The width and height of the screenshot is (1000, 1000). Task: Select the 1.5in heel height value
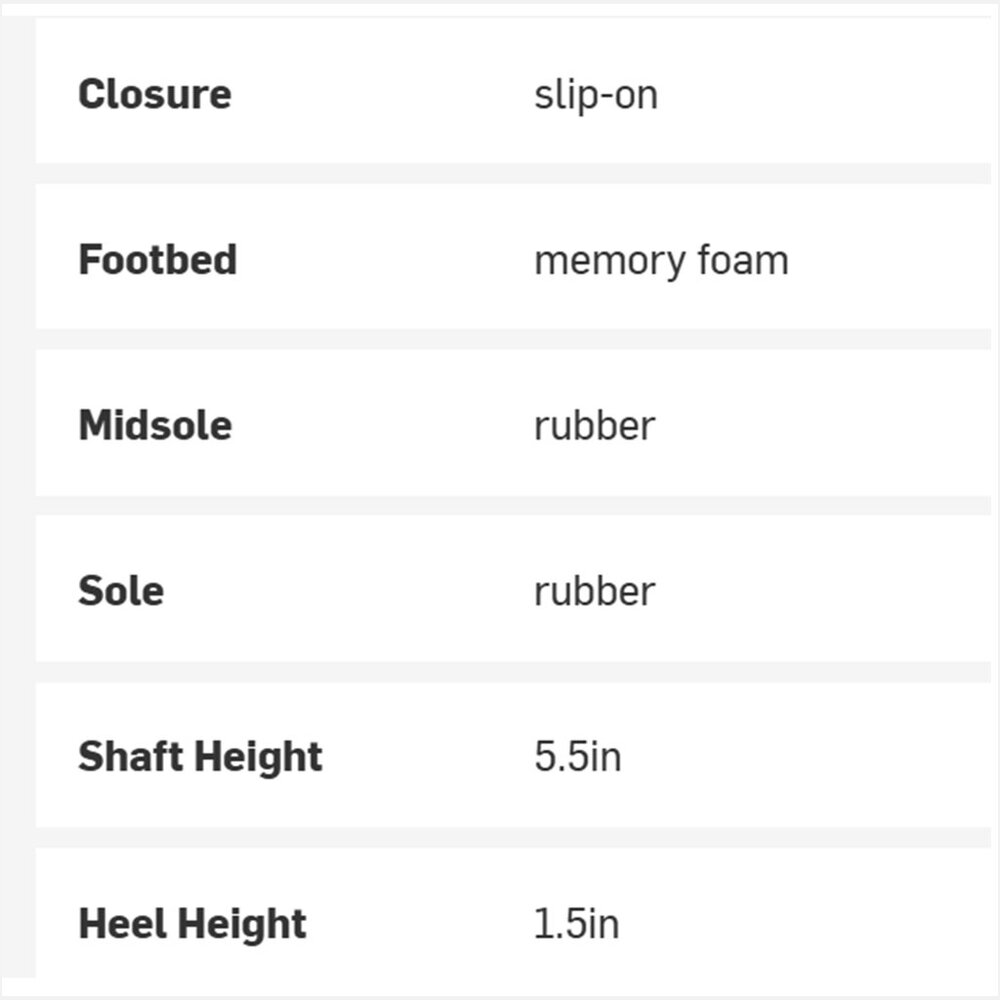click(576, 923)
